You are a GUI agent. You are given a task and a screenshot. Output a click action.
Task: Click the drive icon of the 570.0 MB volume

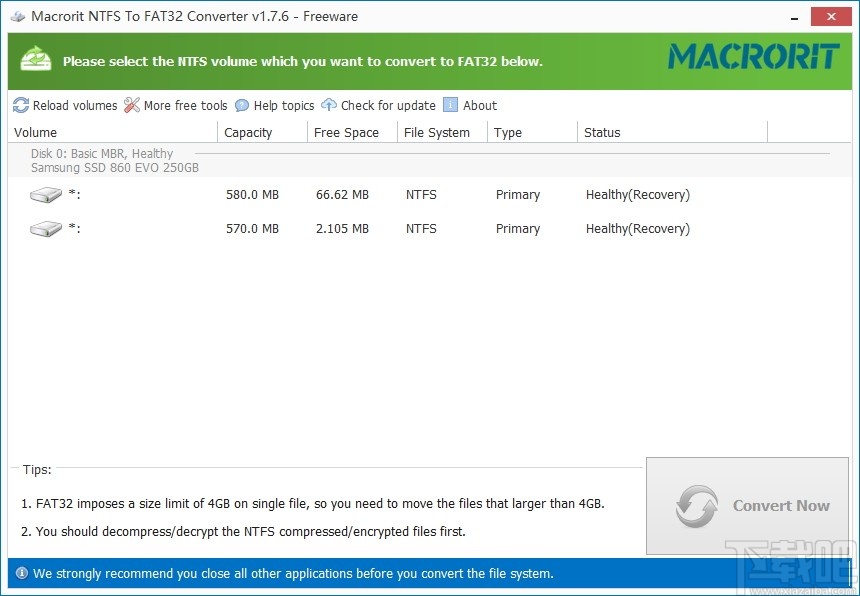tap(45, 228)
